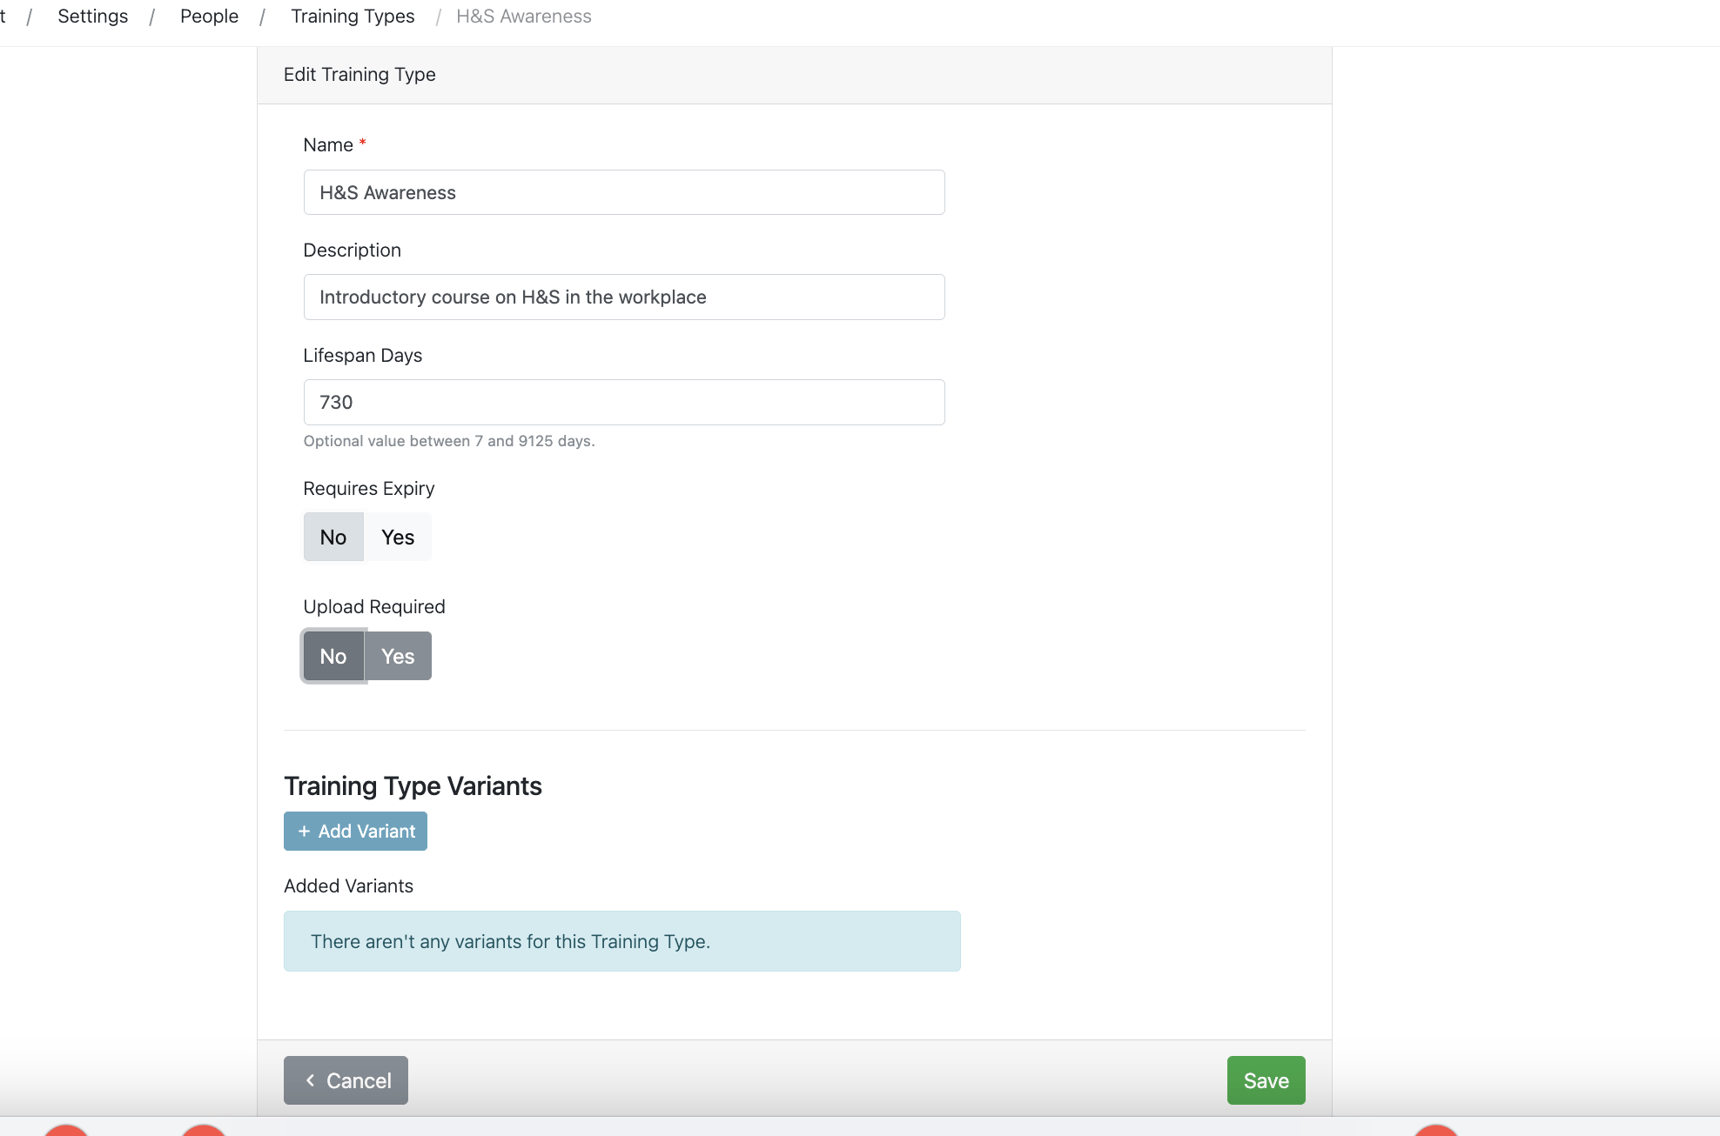
Task: Open the Settings breadcrumb link
Action: coord(92,16)
